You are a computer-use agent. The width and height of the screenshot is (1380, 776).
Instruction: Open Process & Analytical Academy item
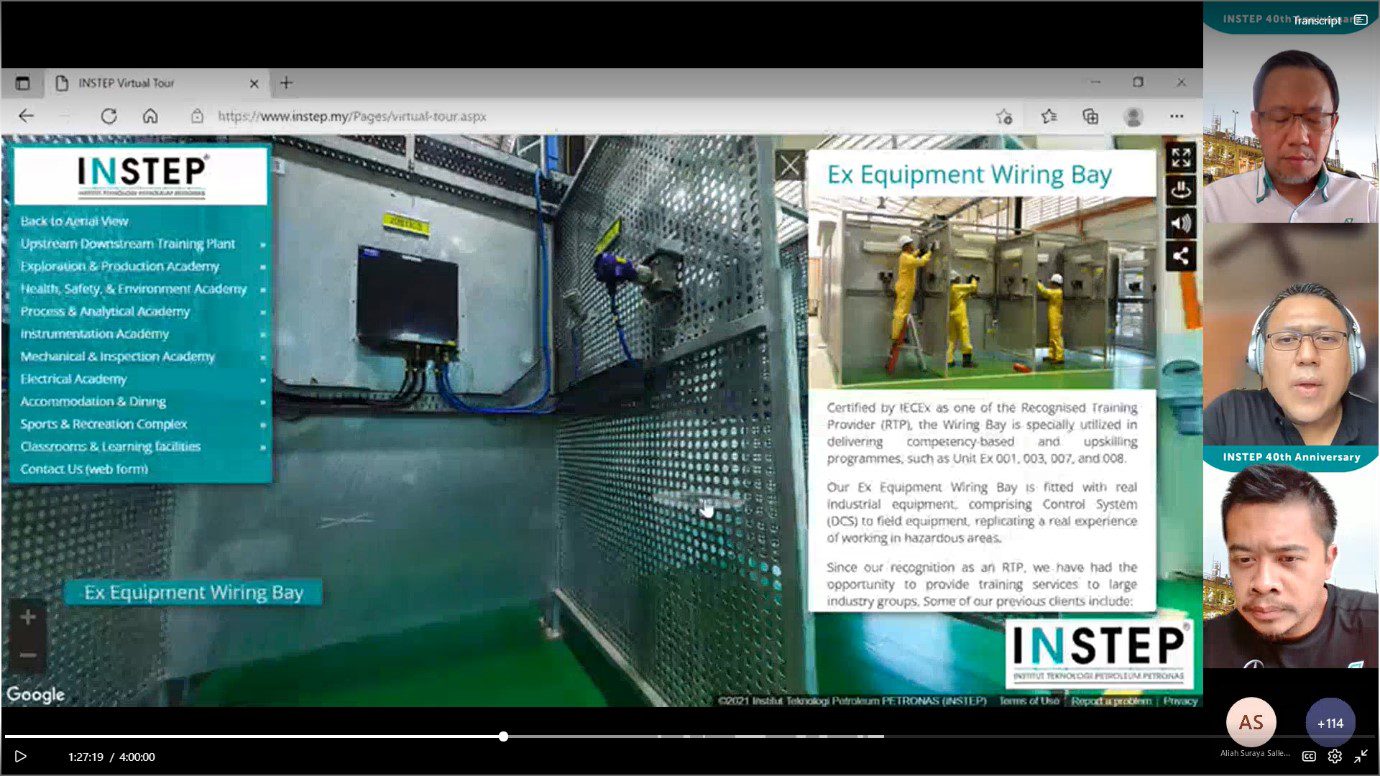pyautogui.click(x=105, y=311)
